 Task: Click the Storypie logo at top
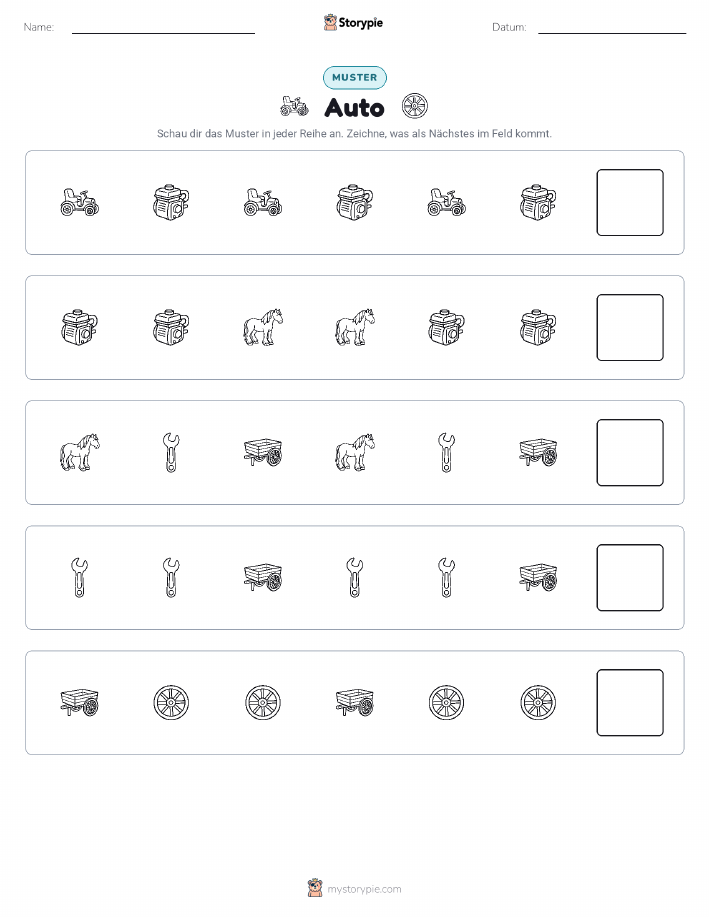(x=353, y=23)
